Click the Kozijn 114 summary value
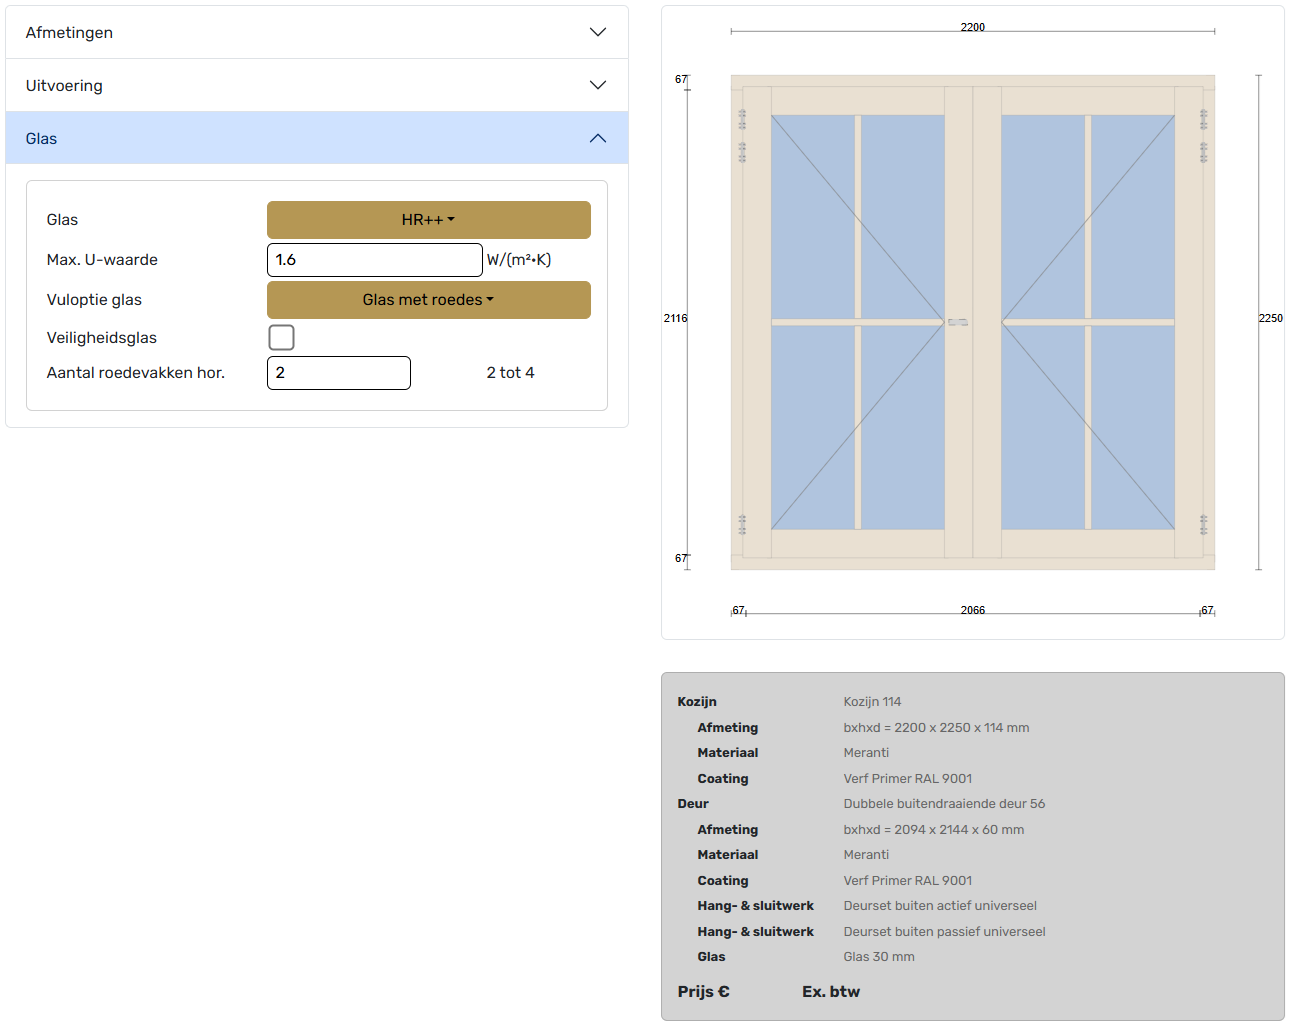Screen dimensions: 1292x1028 pos(872,702)
